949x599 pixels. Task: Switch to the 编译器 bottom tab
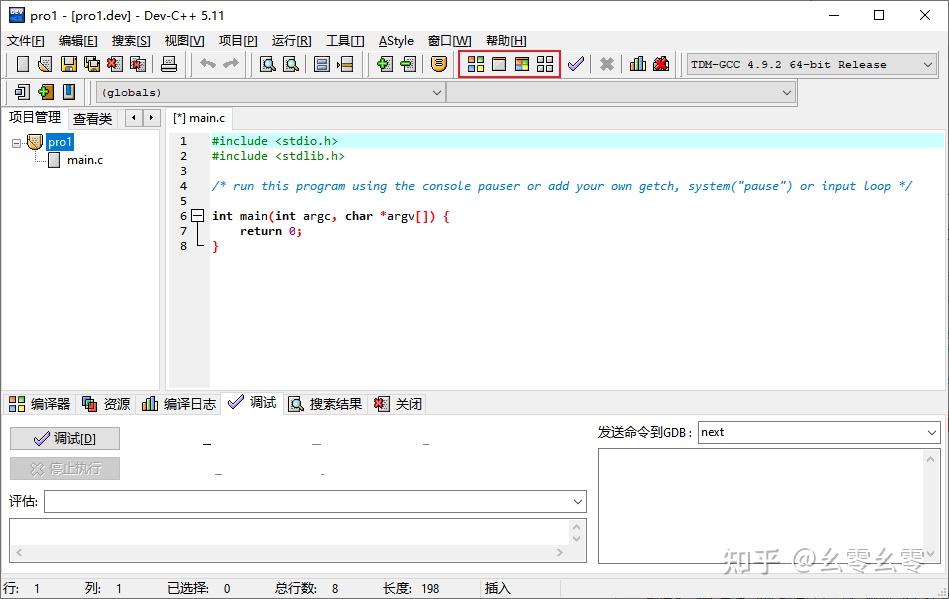[x=39, y=404]
